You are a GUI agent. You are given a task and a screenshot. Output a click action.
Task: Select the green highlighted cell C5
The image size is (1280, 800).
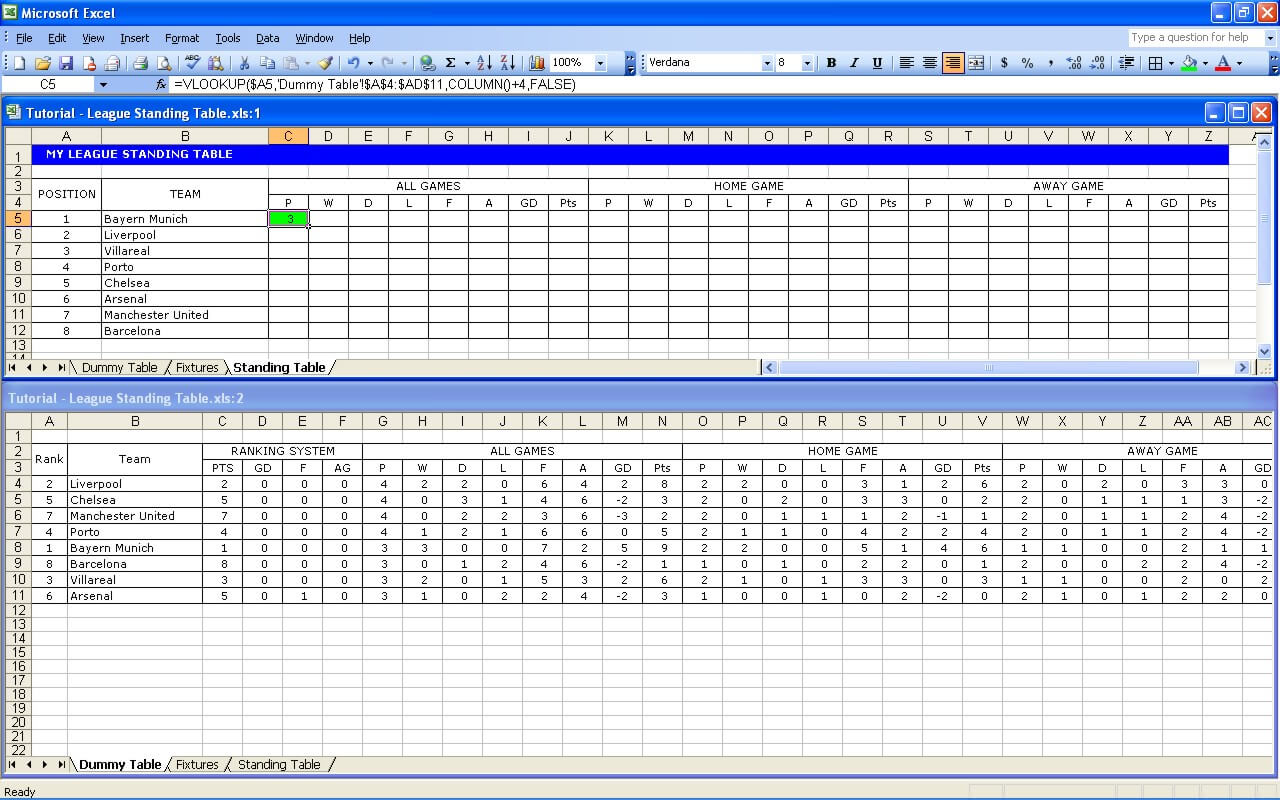tap(288, 219)
